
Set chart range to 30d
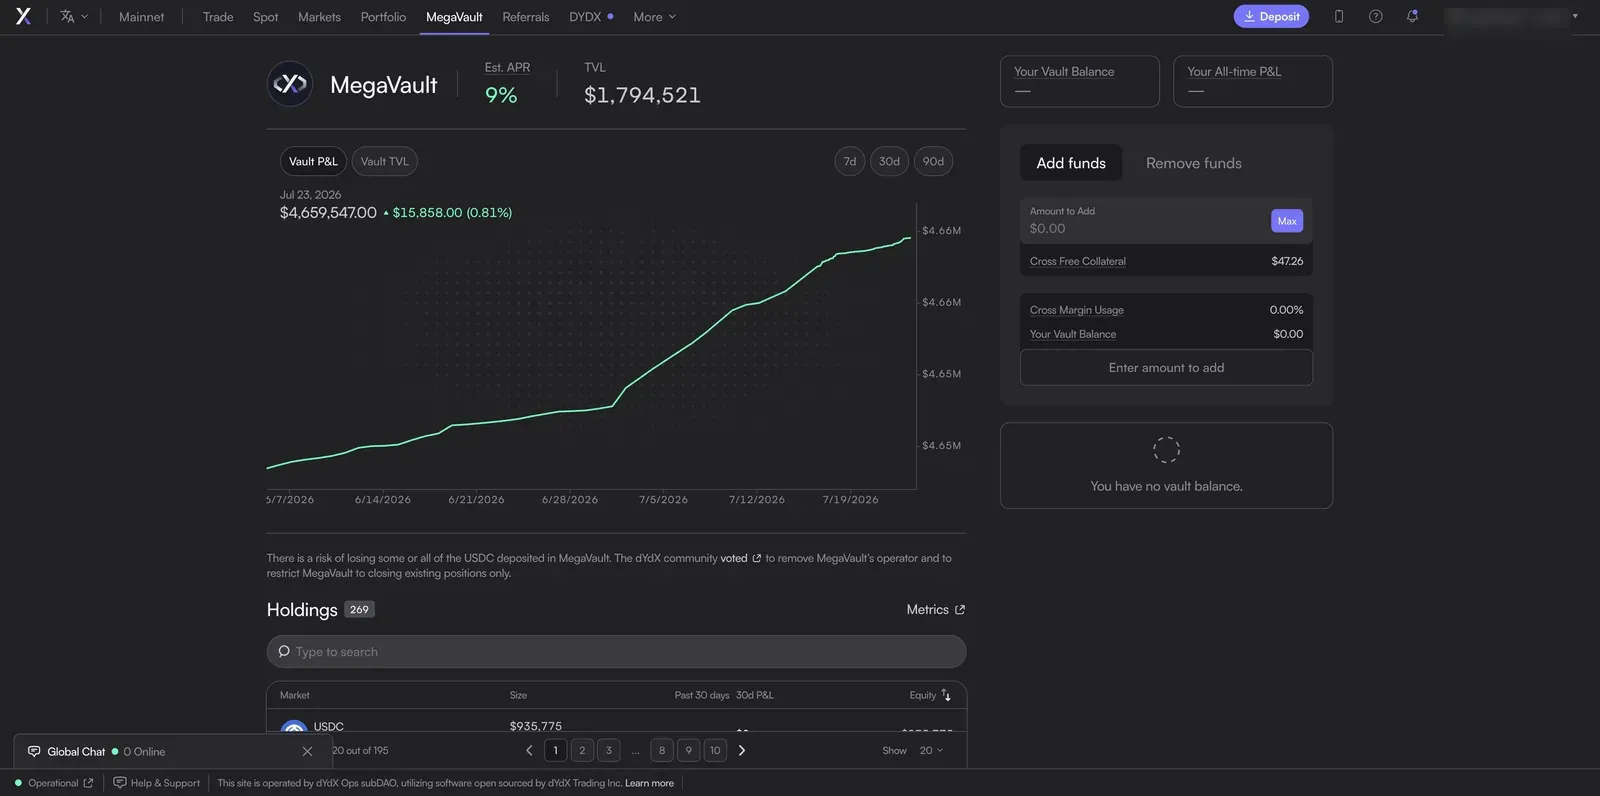(x=889, y=161)
